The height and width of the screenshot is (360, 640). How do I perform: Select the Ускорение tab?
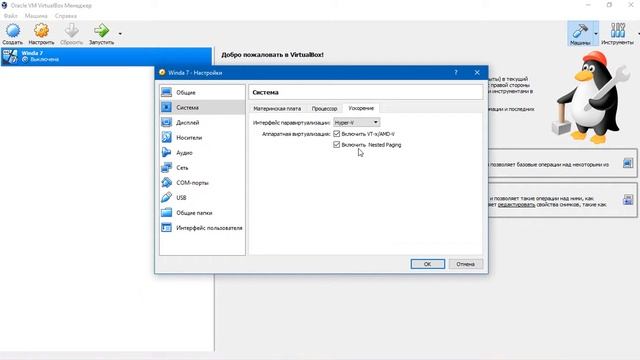[361, 108]
